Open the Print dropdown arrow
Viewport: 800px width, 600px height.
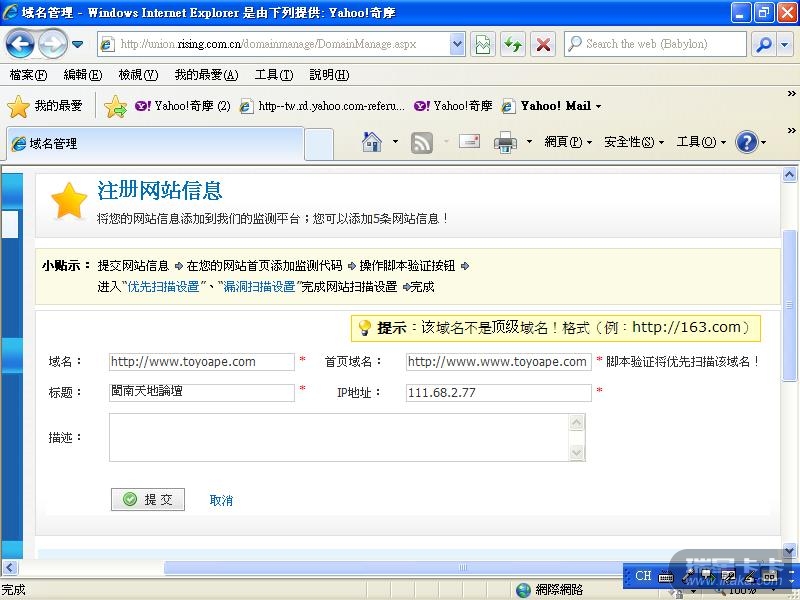[x=529, y=141]
